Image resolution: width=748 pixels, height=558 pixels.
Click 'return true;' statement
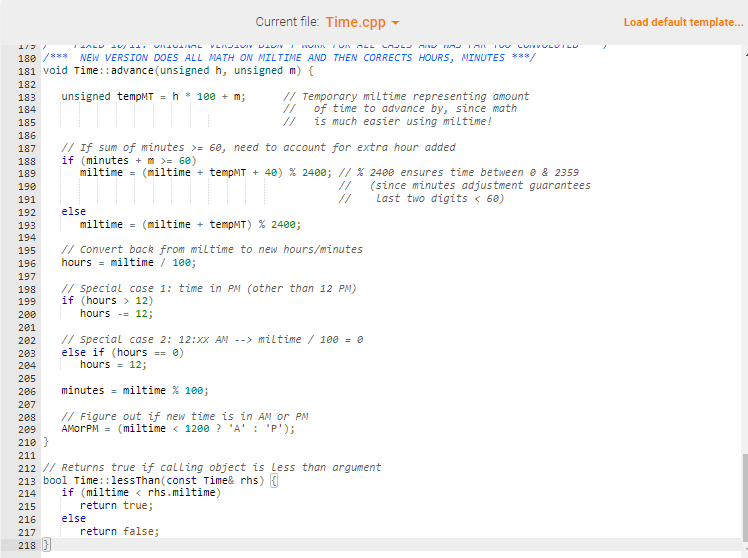tap(116, 506)
